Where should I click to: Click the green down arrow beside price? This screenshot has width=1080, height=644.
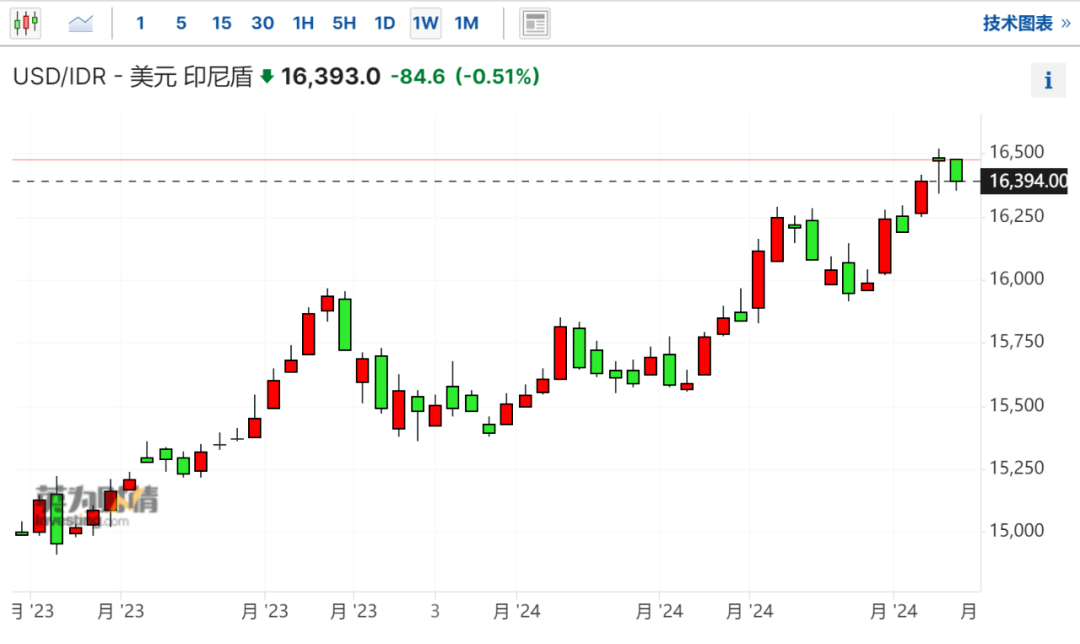click(x=267, y=77)
